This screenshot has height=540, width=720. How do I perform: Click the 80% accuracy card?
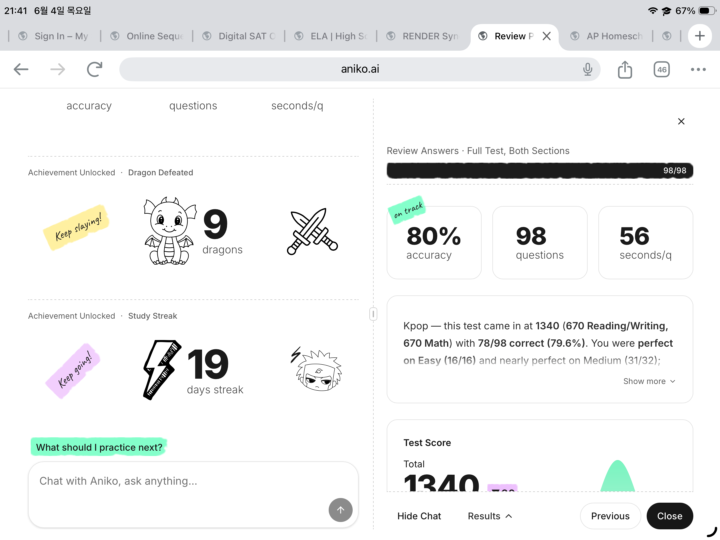[x=434, y=242]
